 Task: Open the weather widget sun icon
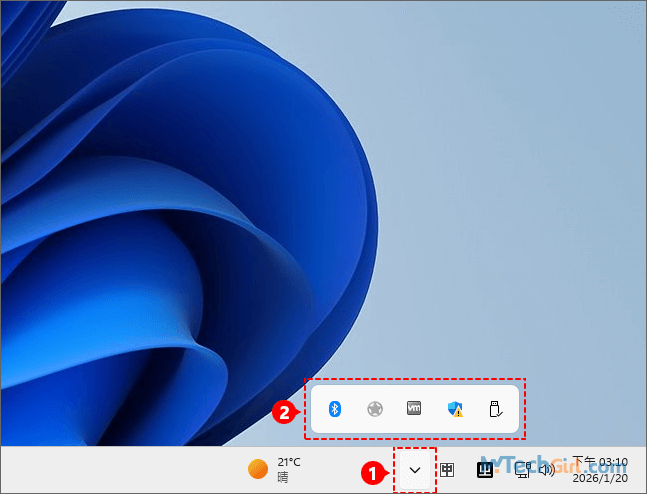pyautogui.click(x=258, y=469)
